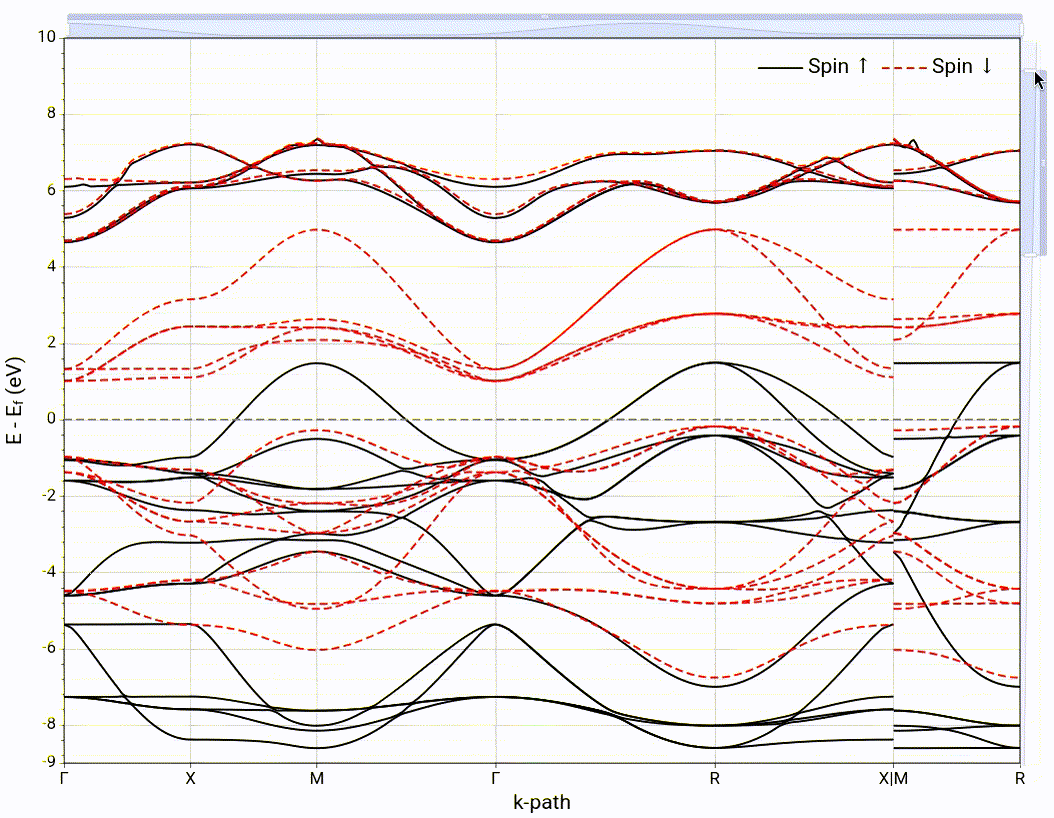
Task: Click the -9 tick label on energy axis
Action: coord(49,762)
